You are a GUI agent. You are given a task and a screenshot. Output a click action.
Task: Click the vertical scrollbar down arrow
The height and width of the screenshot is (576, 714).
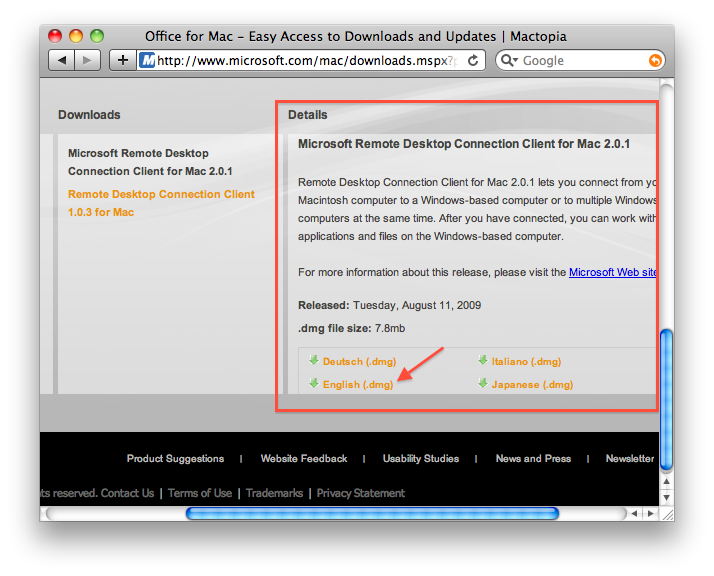(667, 497)
